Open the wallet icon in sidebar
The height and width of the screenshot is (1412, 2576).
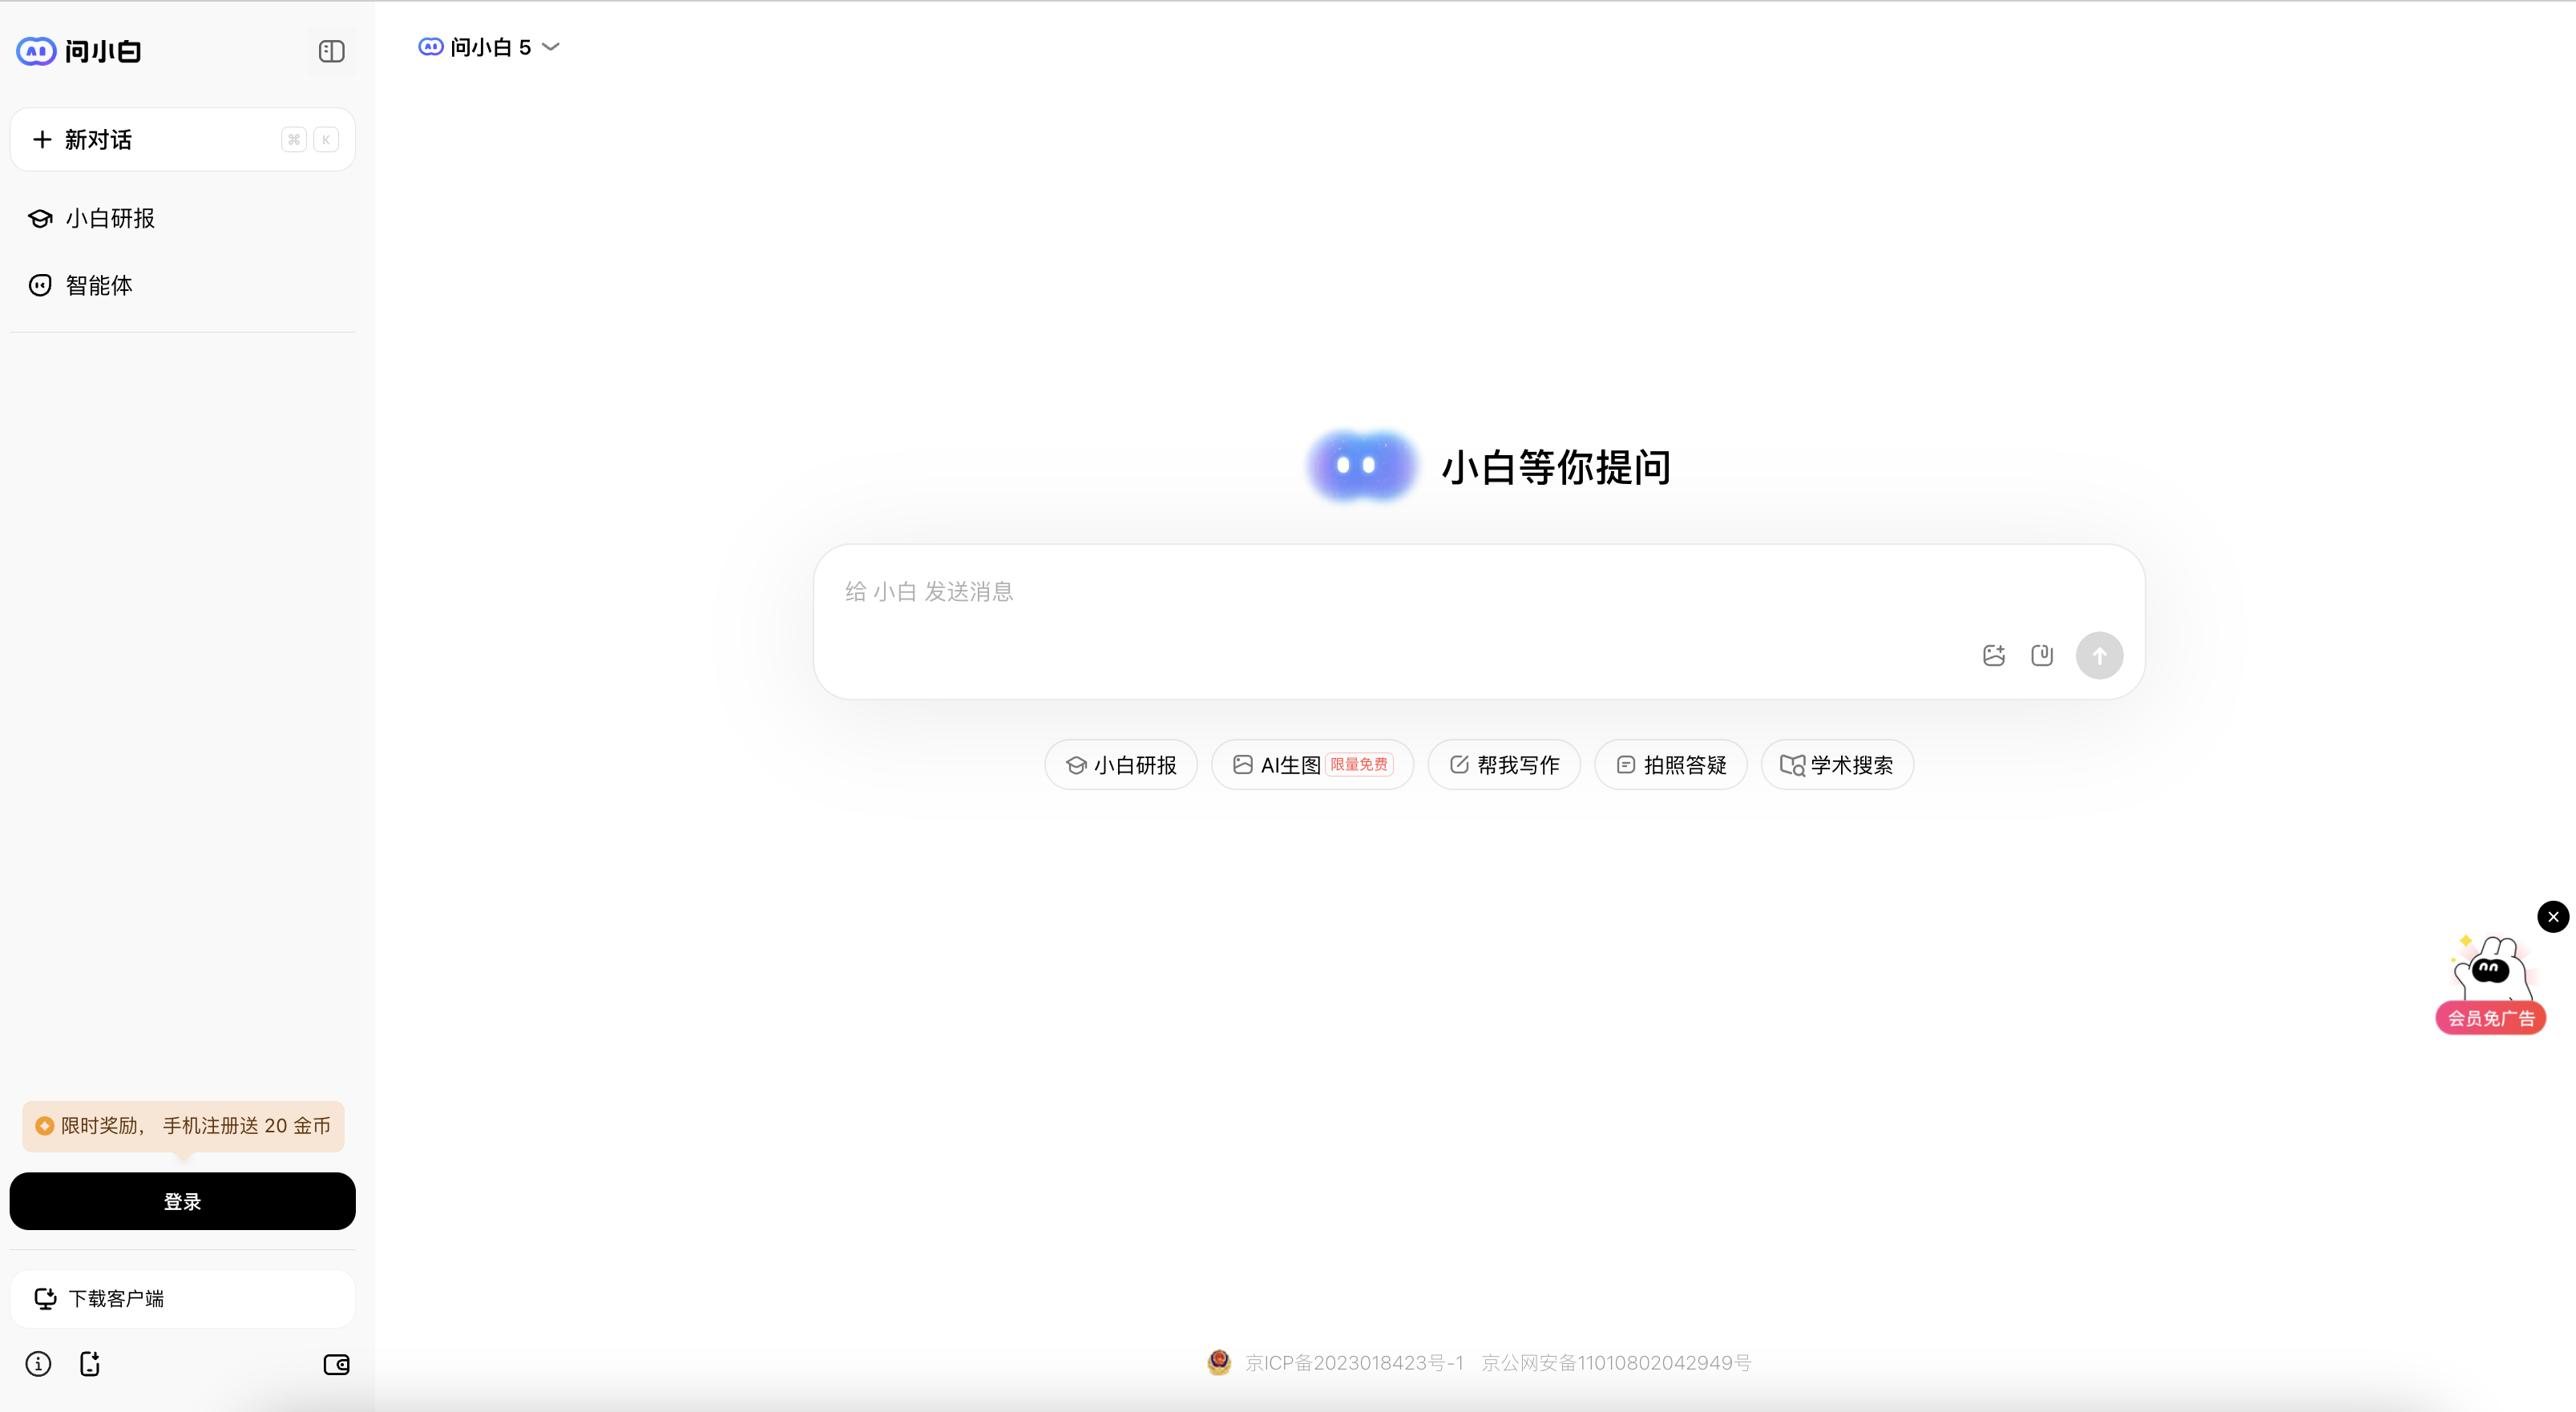[336, 1364]
